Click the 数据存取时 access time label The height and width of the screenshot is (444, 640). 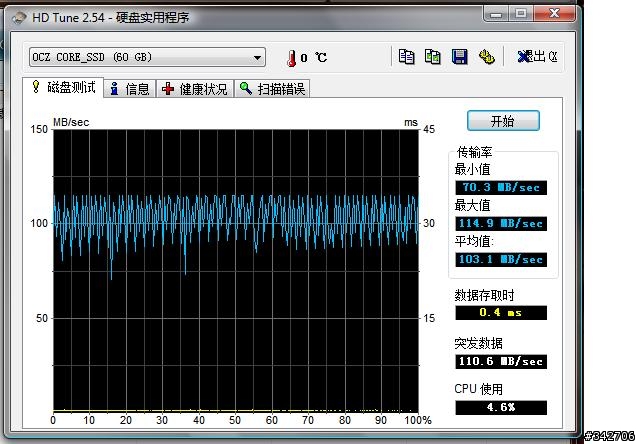(x=484, y=295)
